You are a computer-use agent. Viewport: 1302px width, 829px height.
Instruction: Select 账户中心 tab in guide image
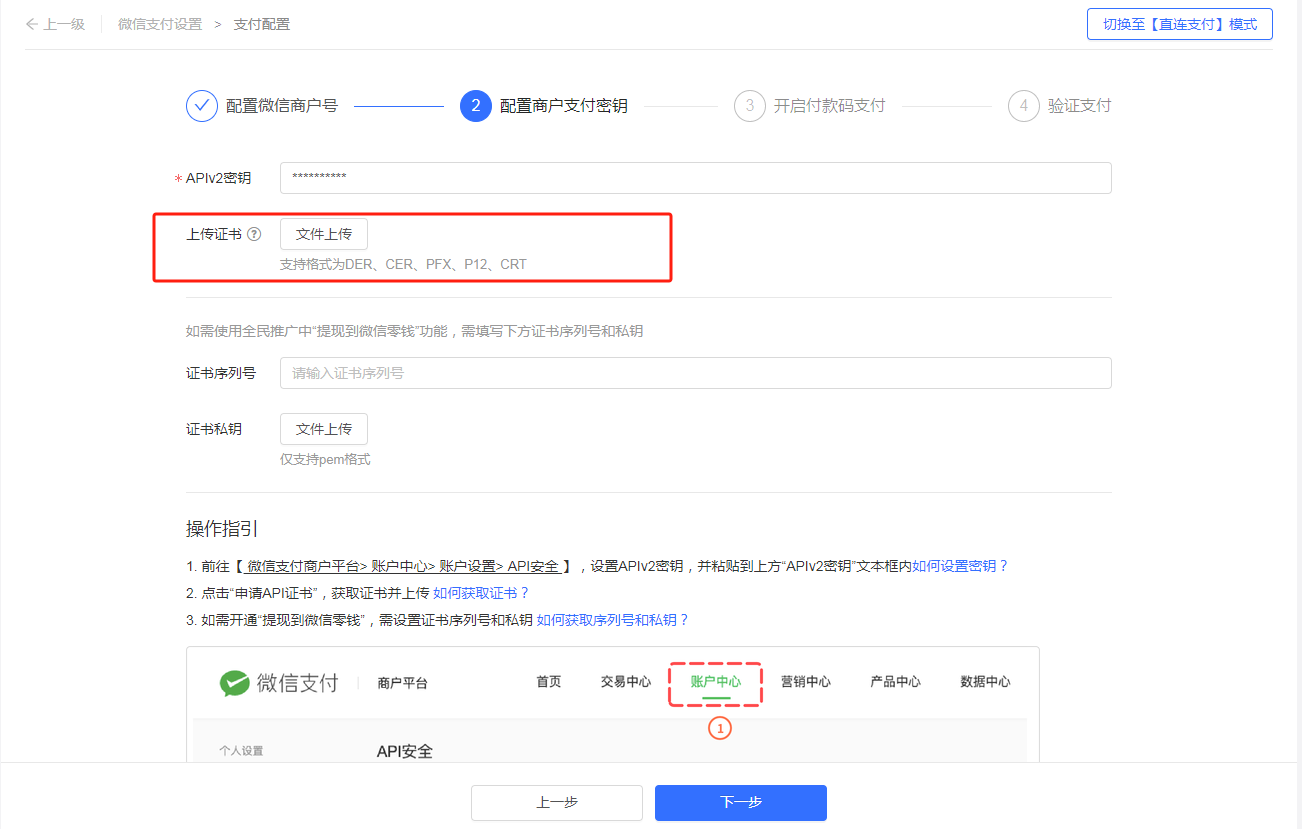click(x=716, y=682)
